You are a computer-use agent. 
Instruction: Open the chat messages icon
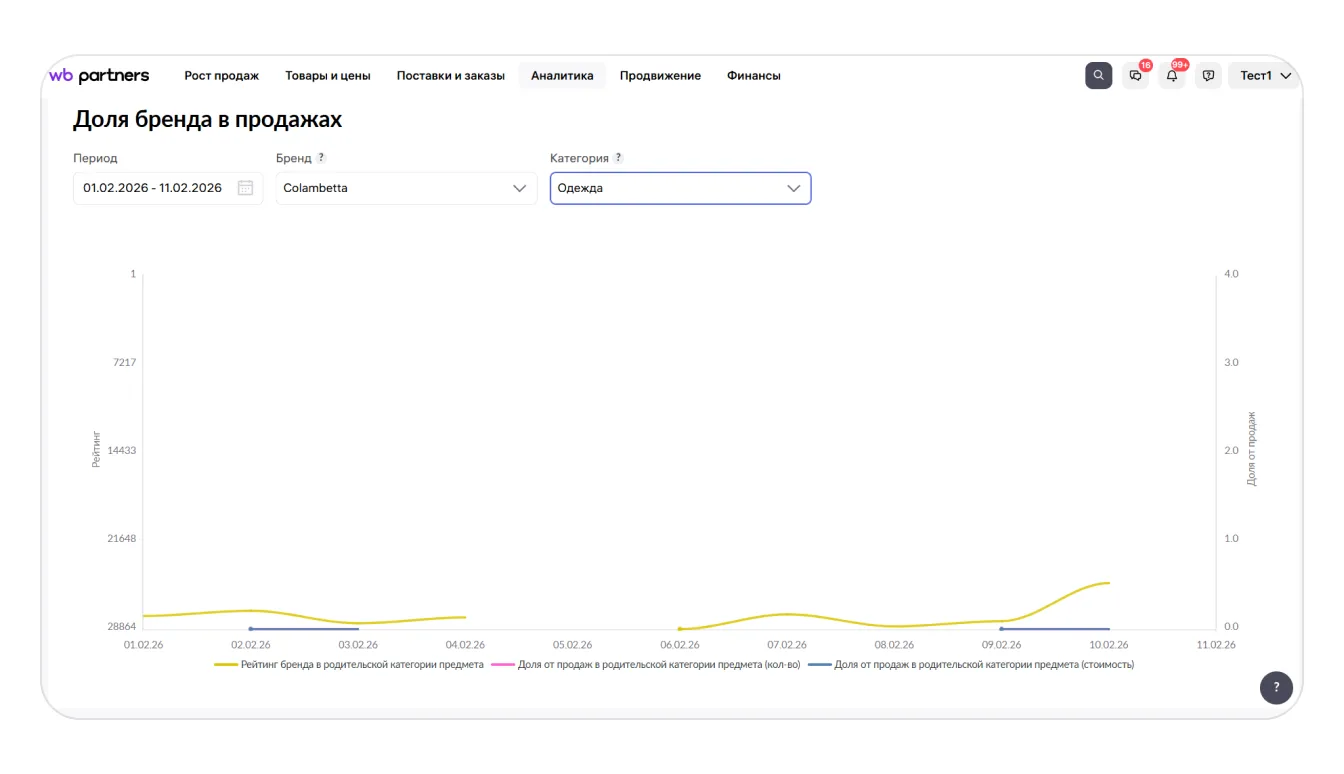coord(1135,76)
